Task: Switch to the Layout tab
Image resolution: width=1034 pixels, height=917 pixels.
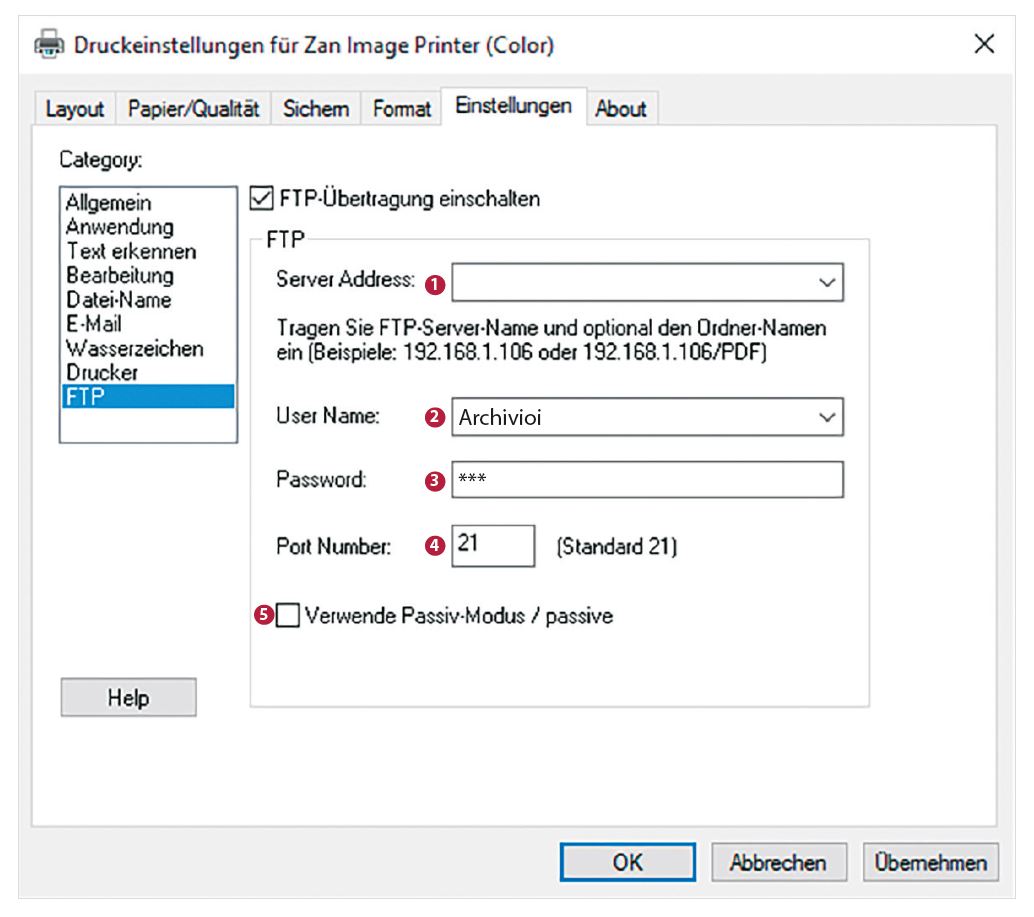Action: 77,109
